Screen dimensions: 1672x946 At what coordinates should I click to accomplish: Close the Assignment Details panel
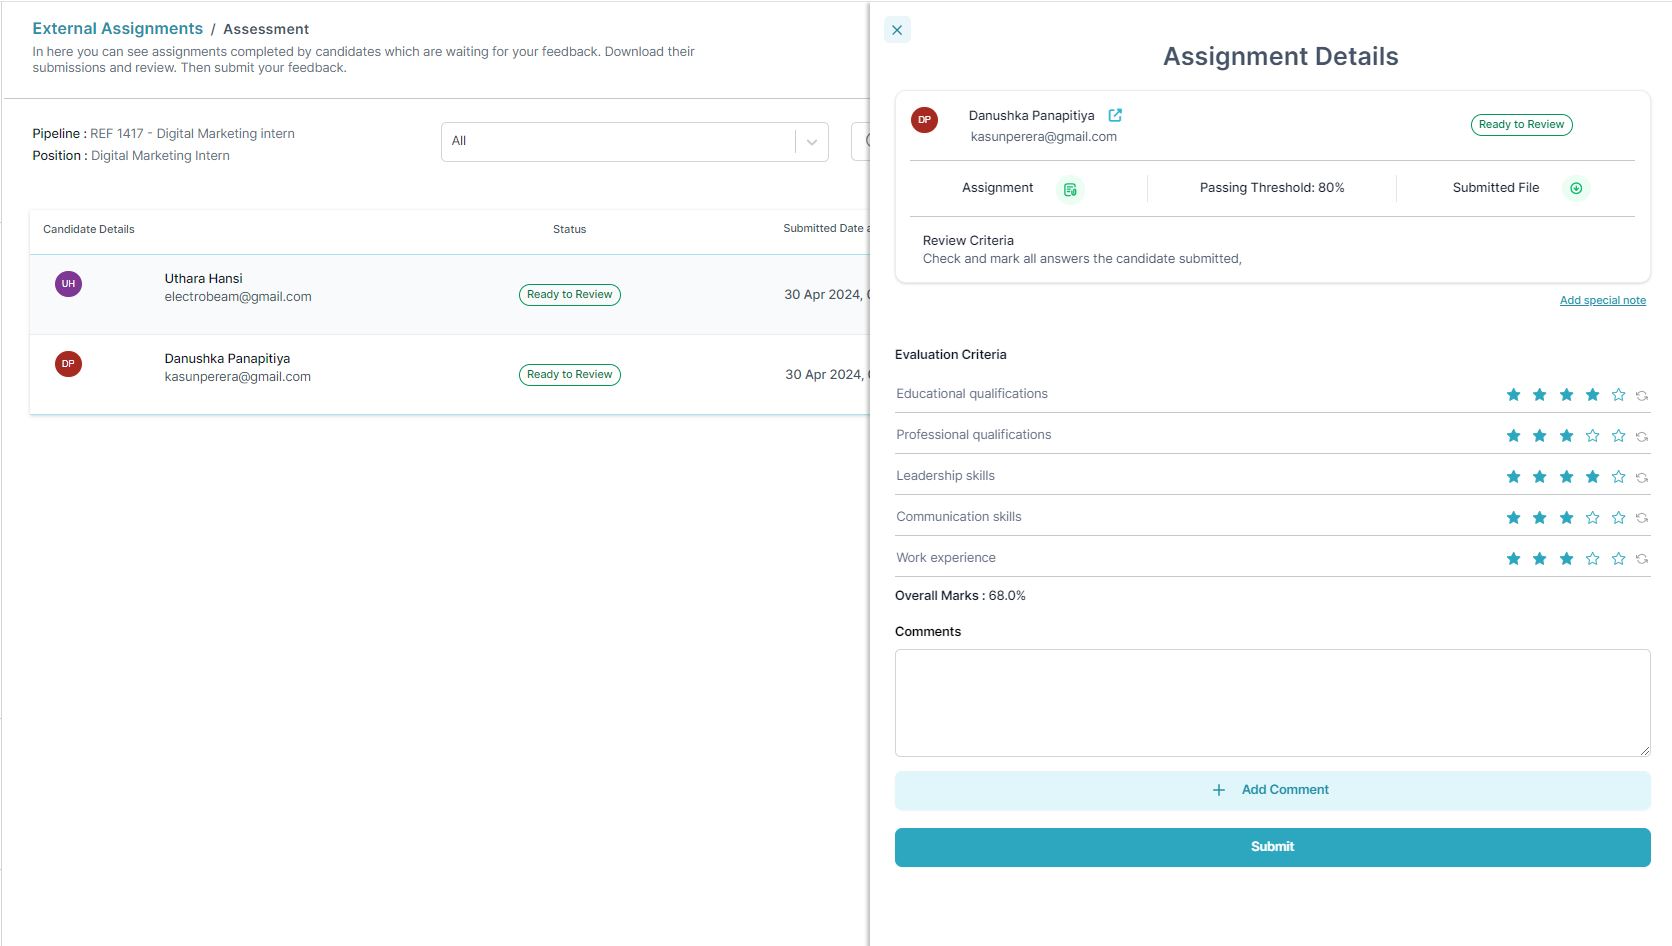point(897,30)
